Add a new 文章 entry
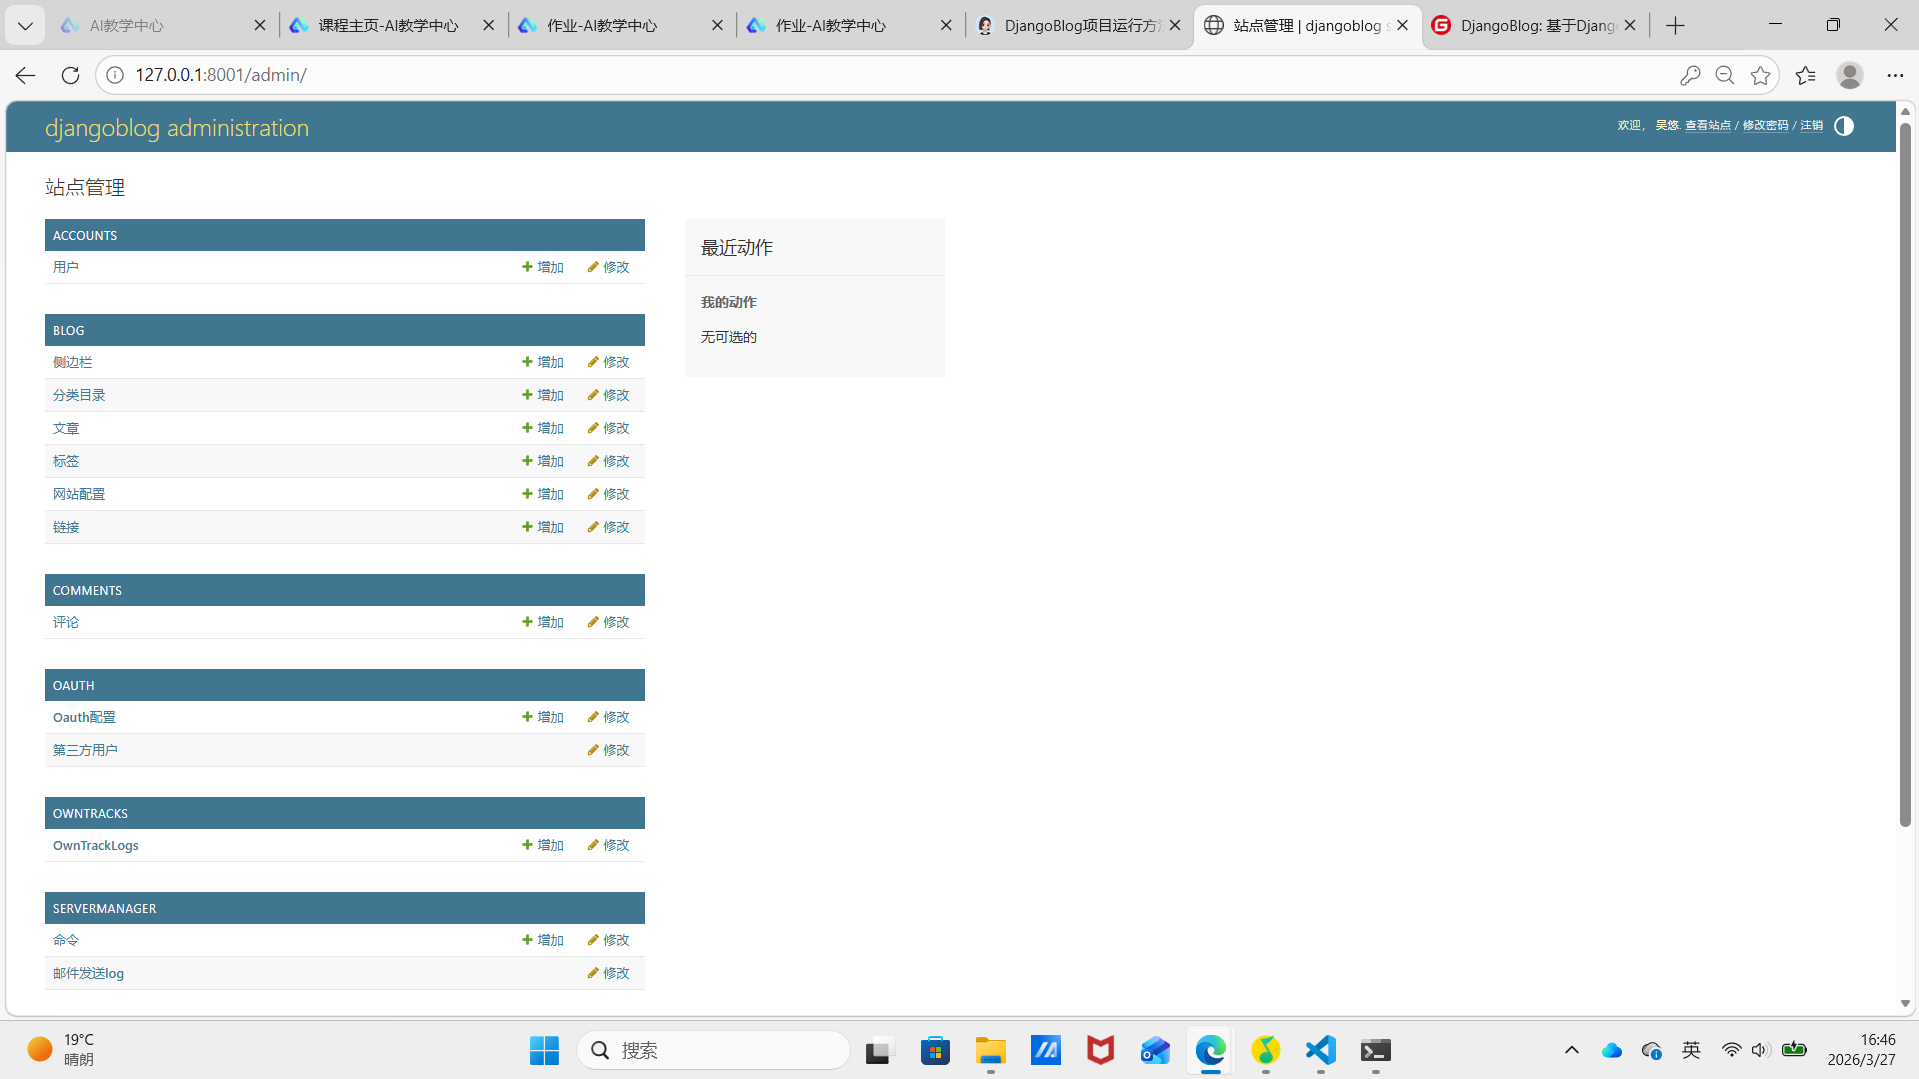Screen dimensions: 1919x1079 click(543, 428)
